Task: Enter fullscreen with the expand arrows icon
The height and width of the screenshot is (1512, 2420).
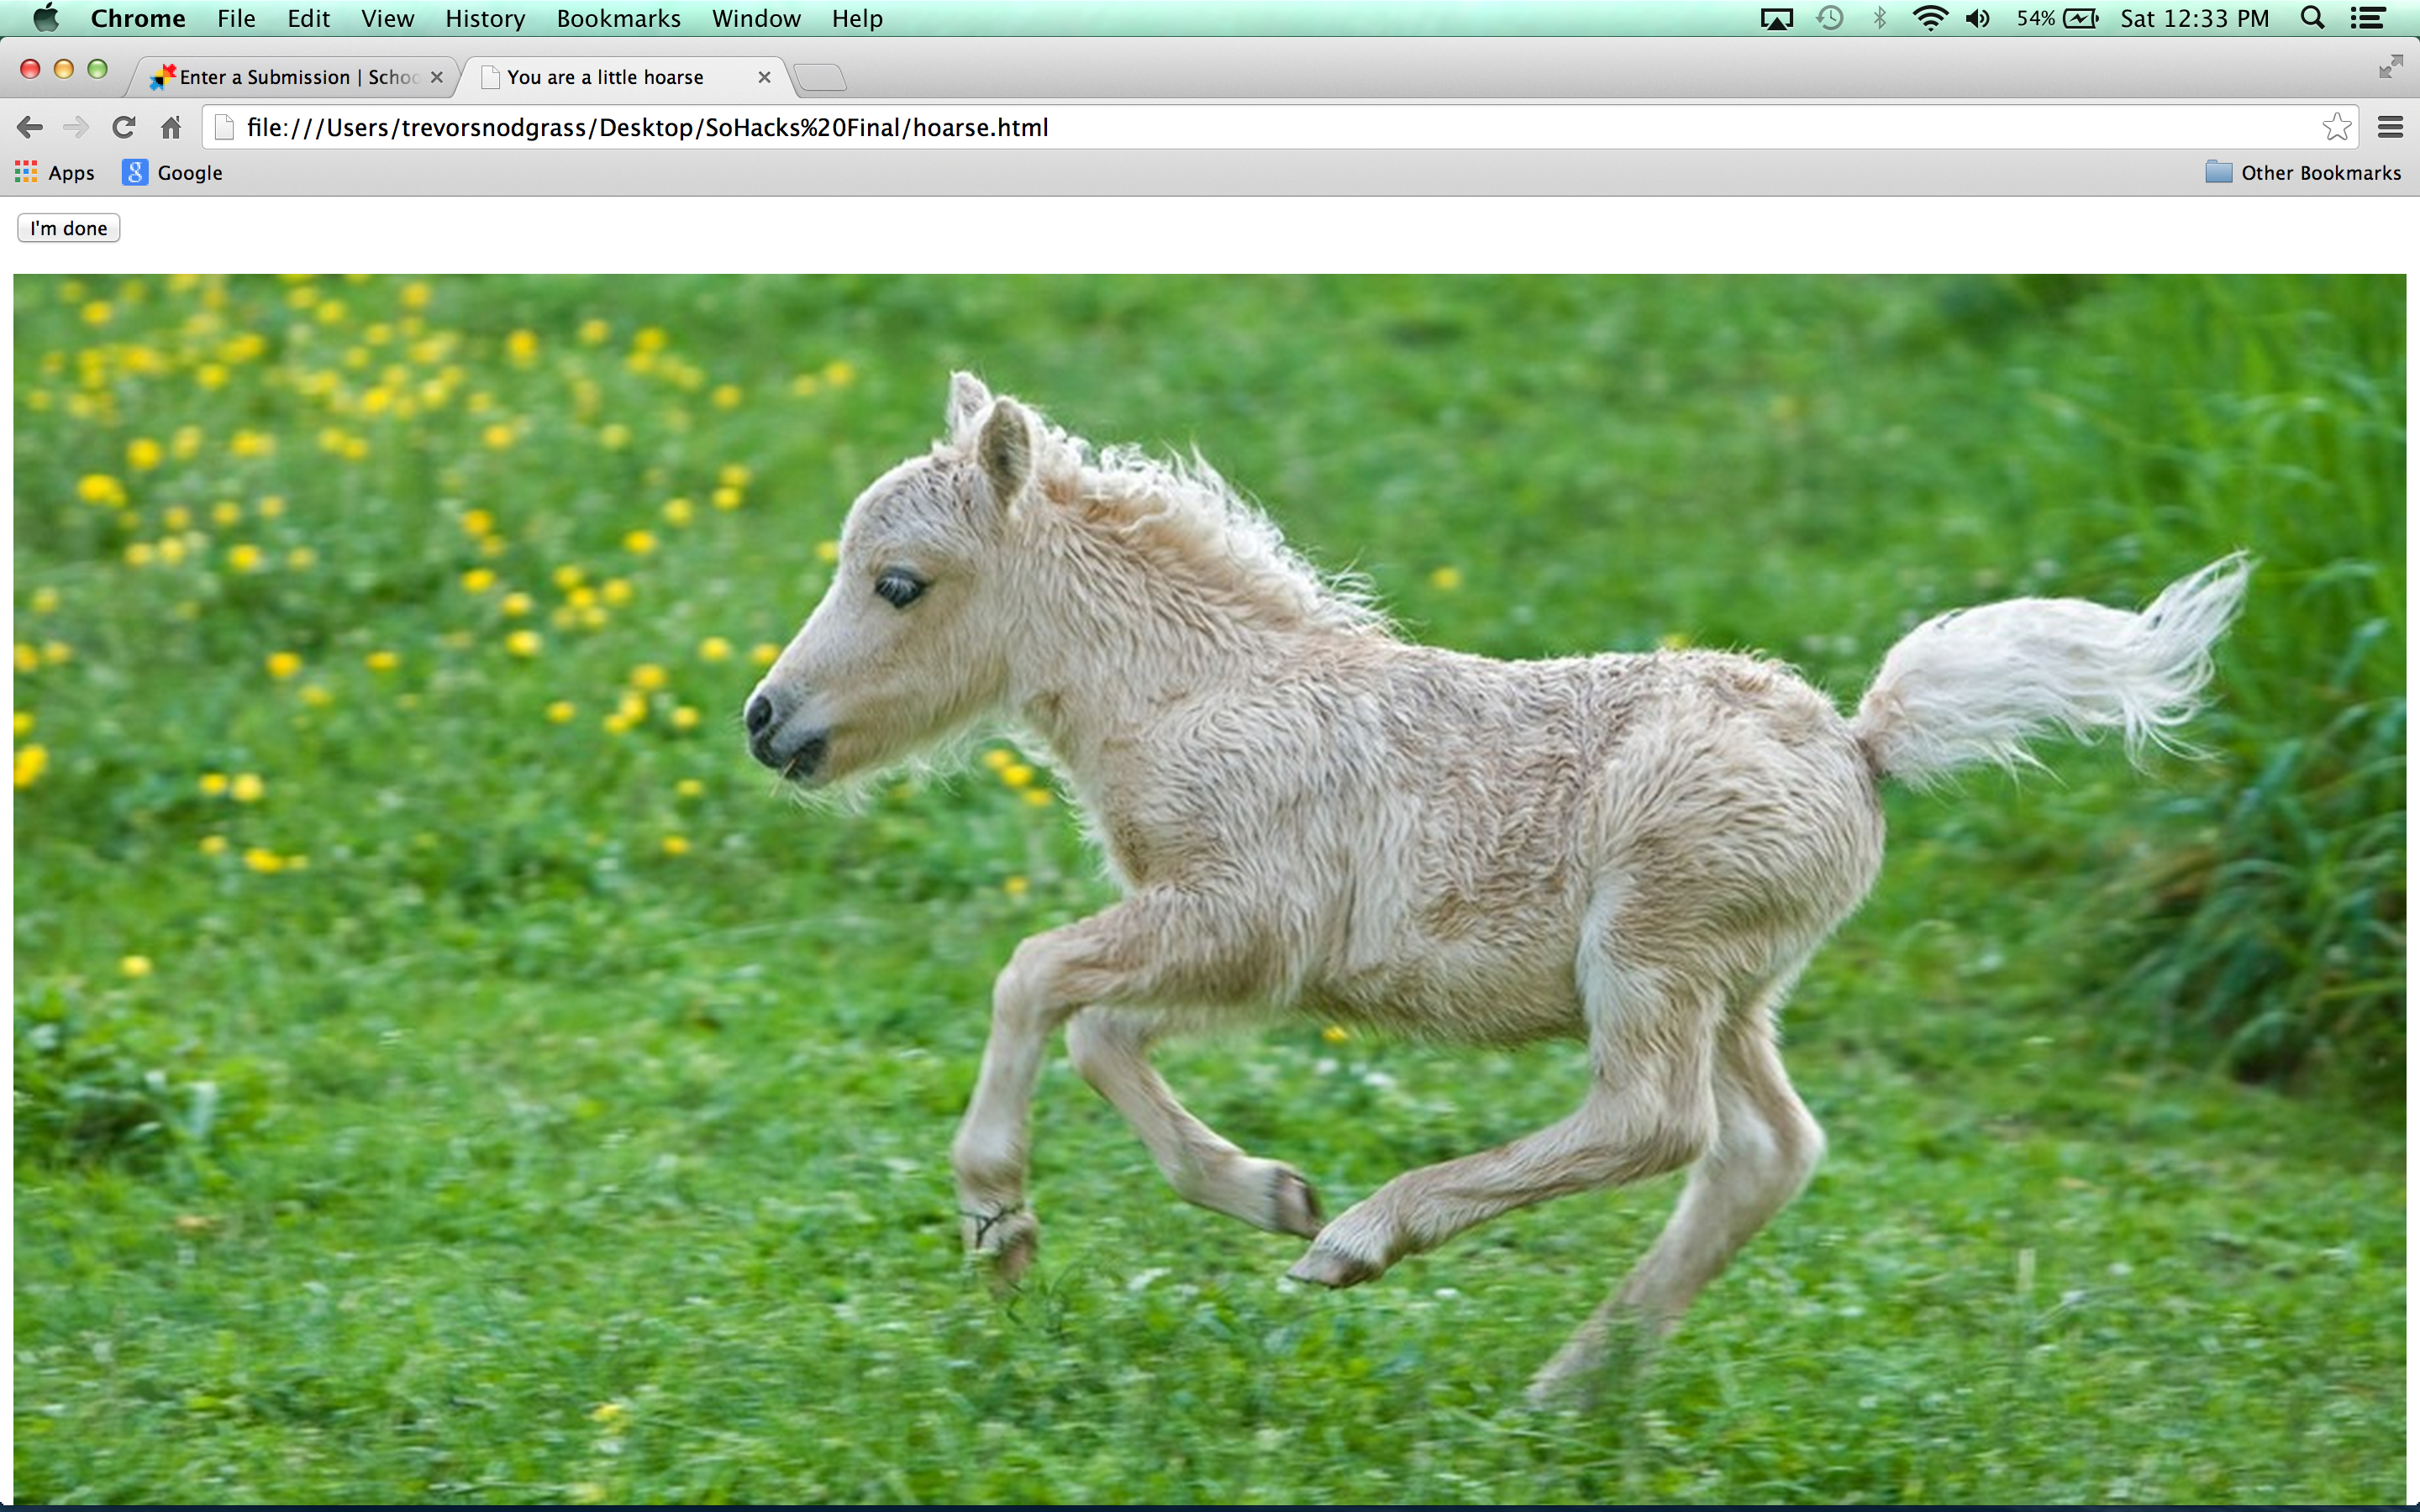Action: click(2390, 67)
